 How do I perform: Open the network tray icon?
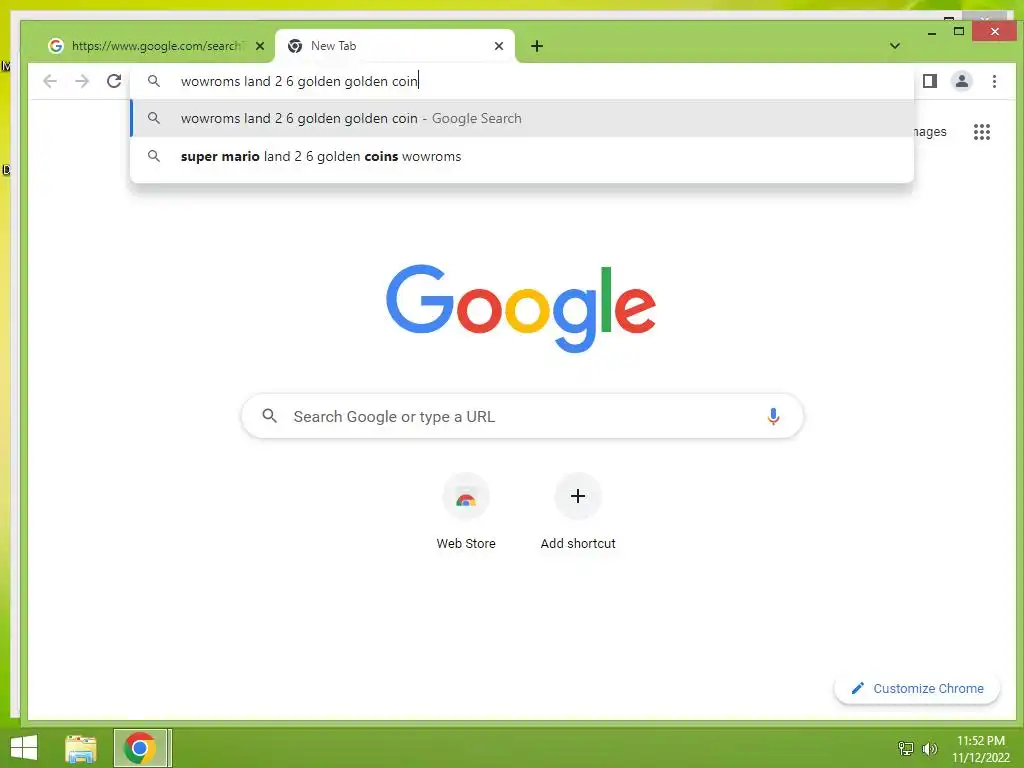pyautogui.click(x=906, y=749)
